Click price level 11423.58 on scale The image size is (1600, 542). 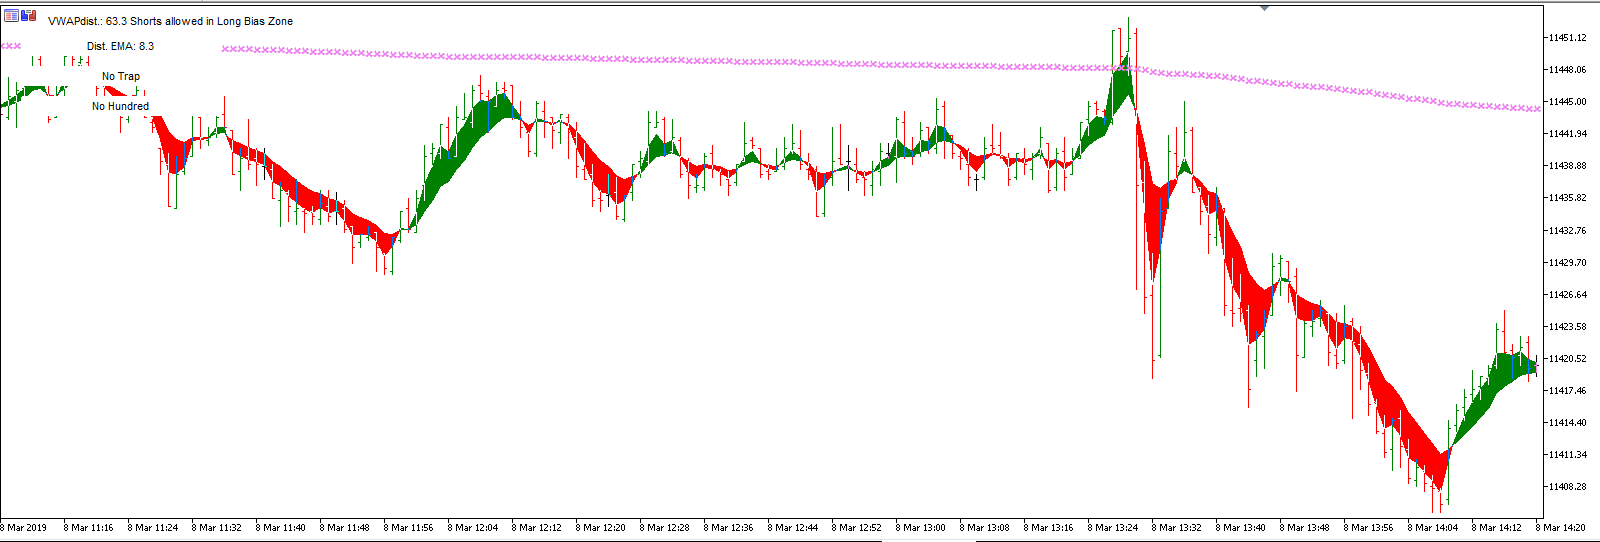pos(1567,327)
